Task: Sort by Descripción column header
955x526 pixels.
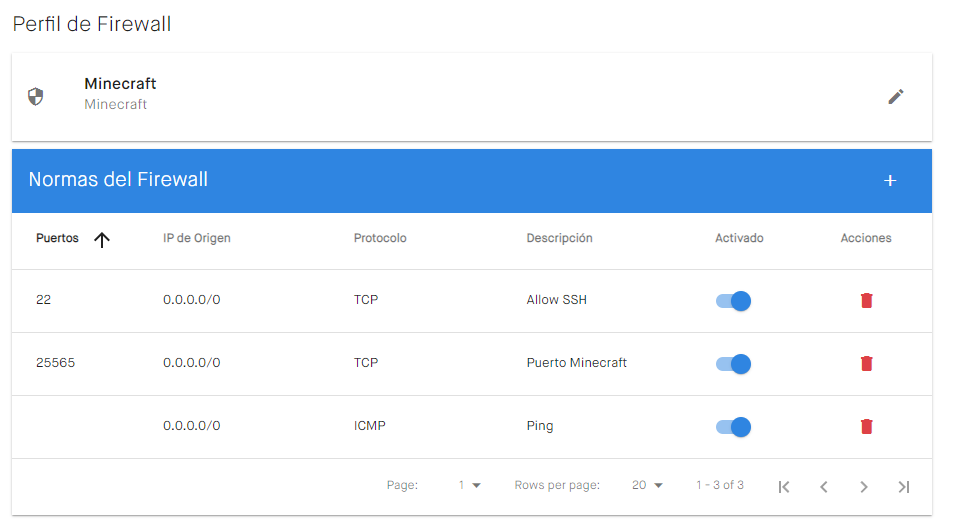Action: click(x=559, y=238)
